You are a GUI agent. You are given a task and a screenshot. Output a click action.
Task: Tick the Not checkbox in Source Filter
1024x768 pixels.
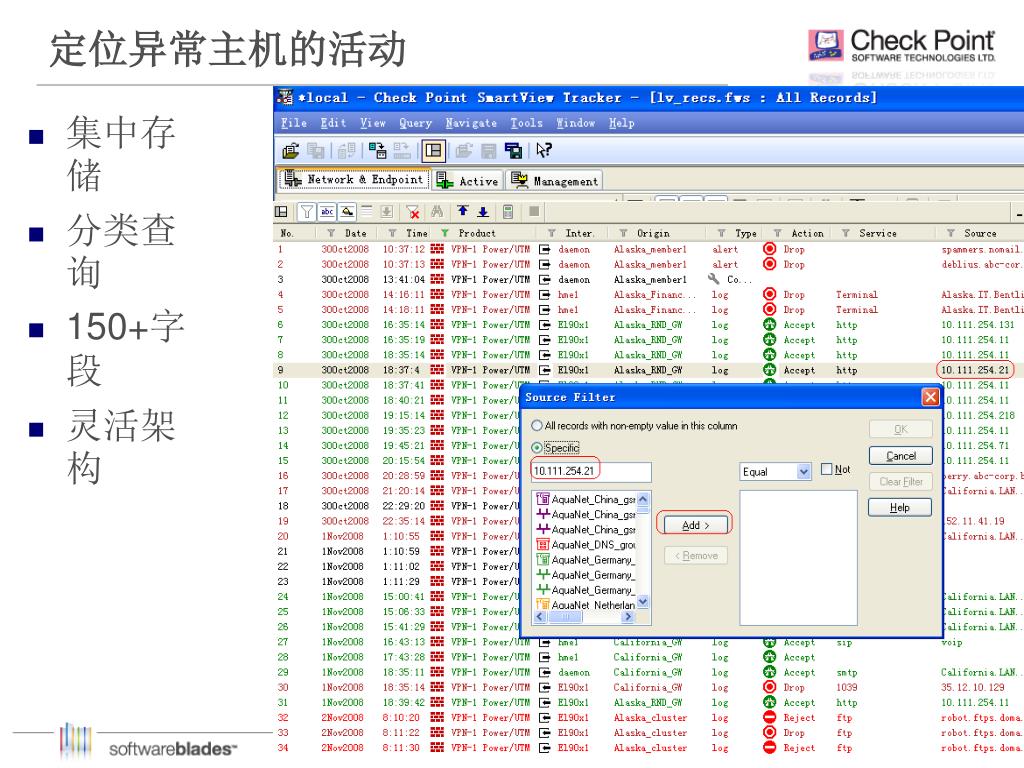coord(827,469)
